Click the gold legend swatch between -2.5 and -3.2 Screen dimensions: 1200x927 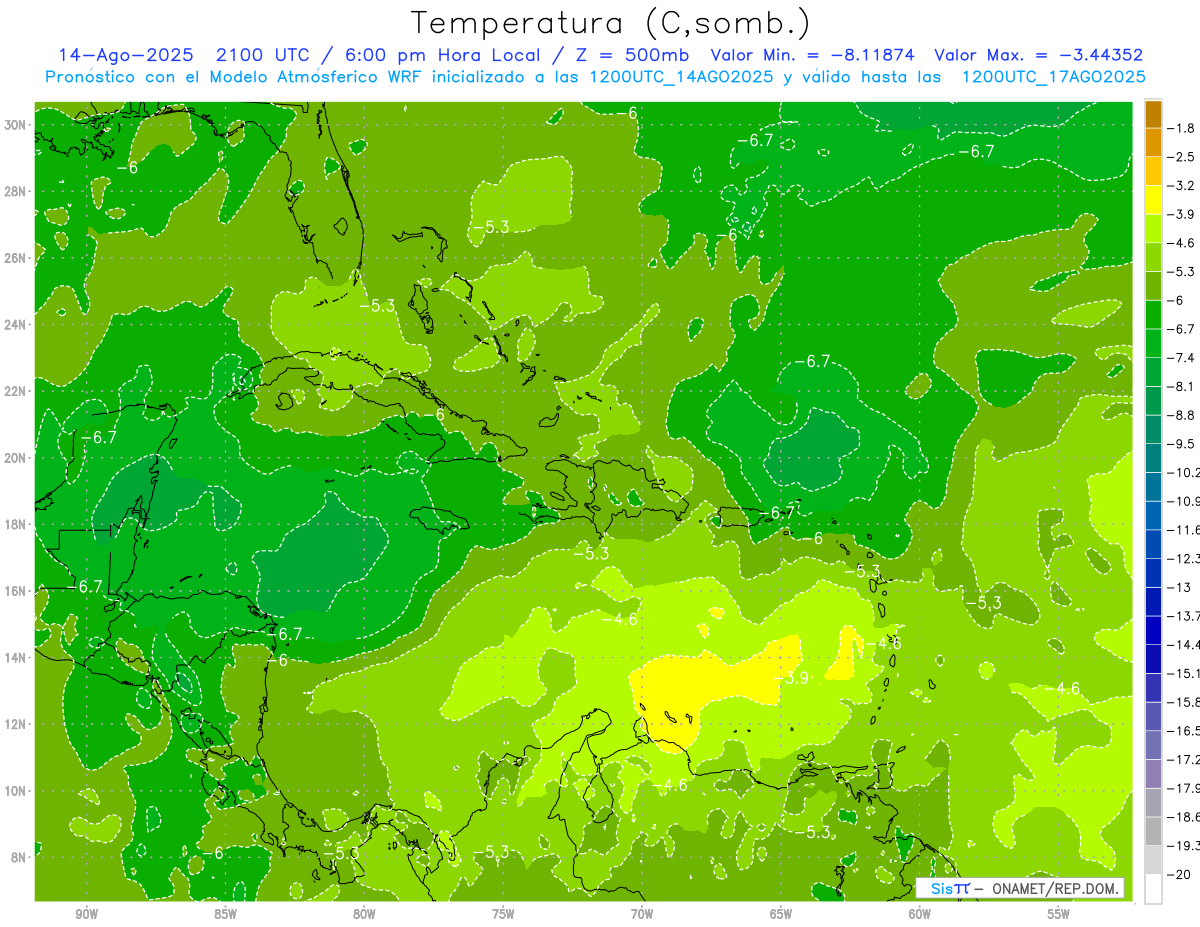1153,172
